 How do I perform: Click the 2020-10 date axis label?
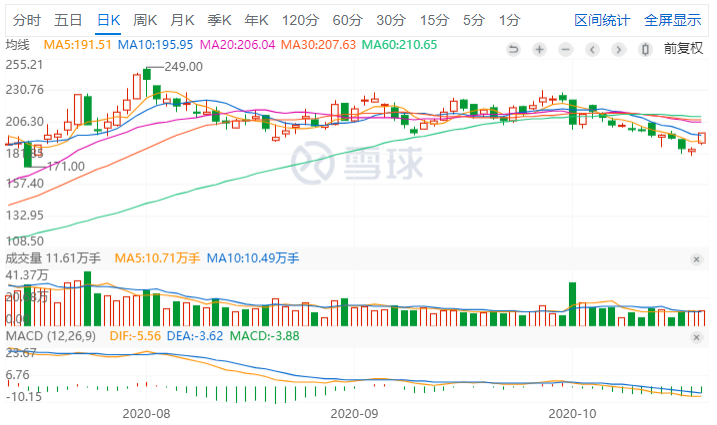573,414
